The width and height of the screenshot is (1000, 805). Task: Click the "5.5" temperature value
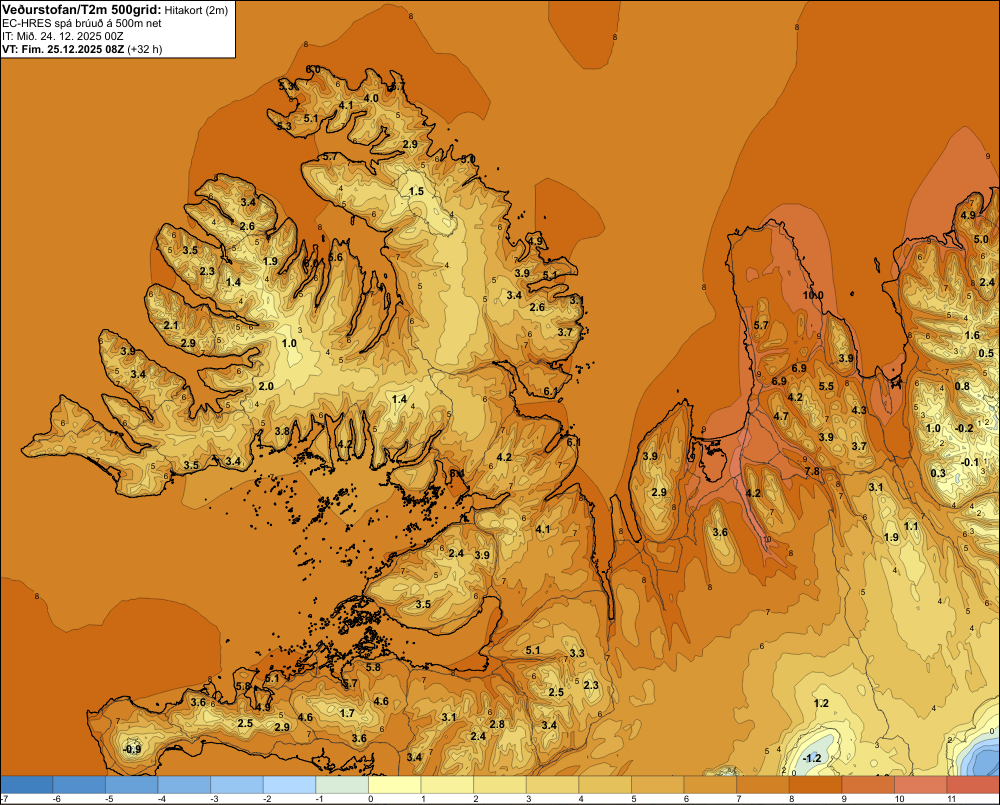[826, 386]
